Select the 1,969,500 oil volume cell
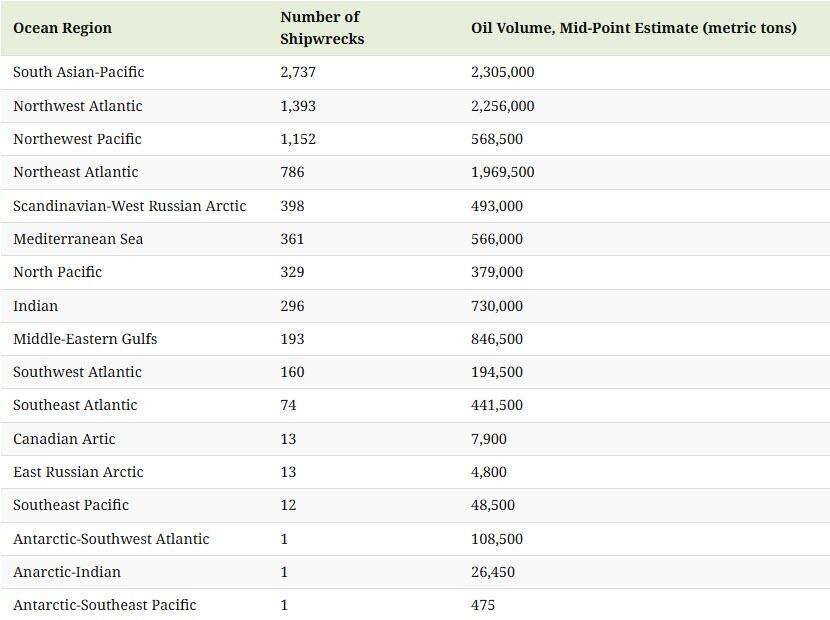 [502, 172]
